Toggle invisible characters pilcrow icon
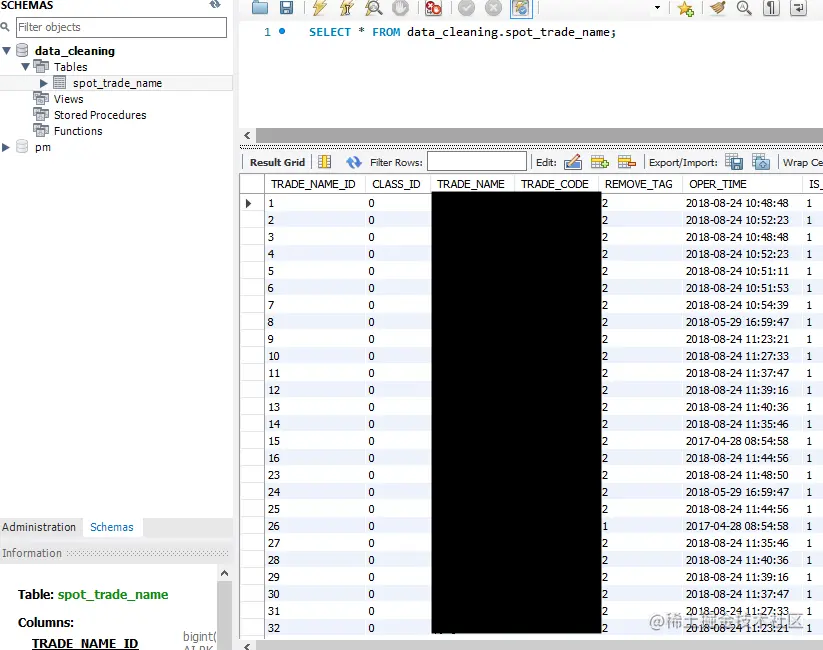This screenshot has height=650, width=823. point(771,7)
